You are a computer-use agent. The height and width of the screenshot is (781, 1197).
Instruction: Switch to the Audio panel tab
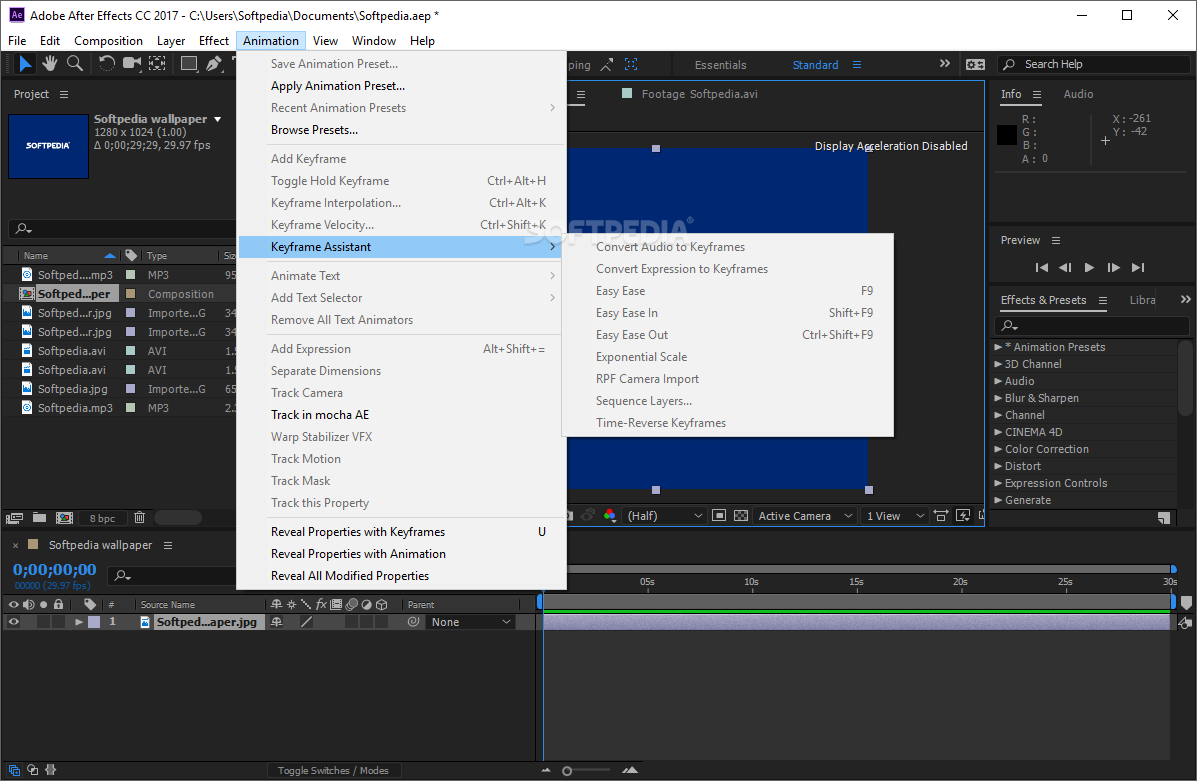(x=1078, y=94)
